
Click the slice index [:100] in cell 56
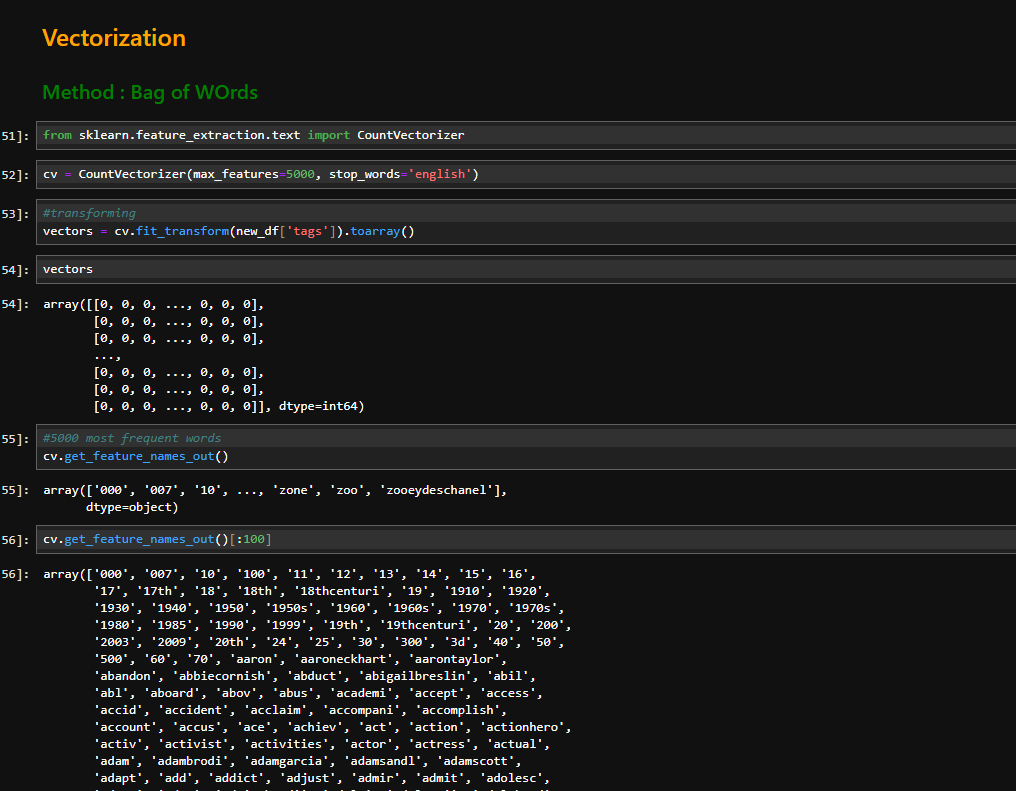coord(250,540)
